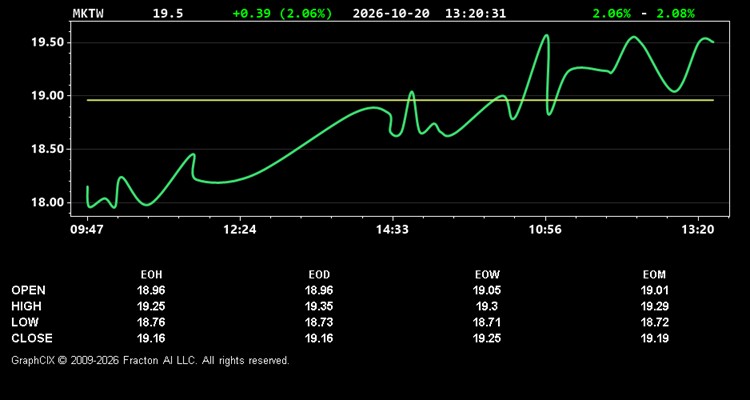Click the 10:56 time axis label
Screen dimensions: 750x400
545,230
